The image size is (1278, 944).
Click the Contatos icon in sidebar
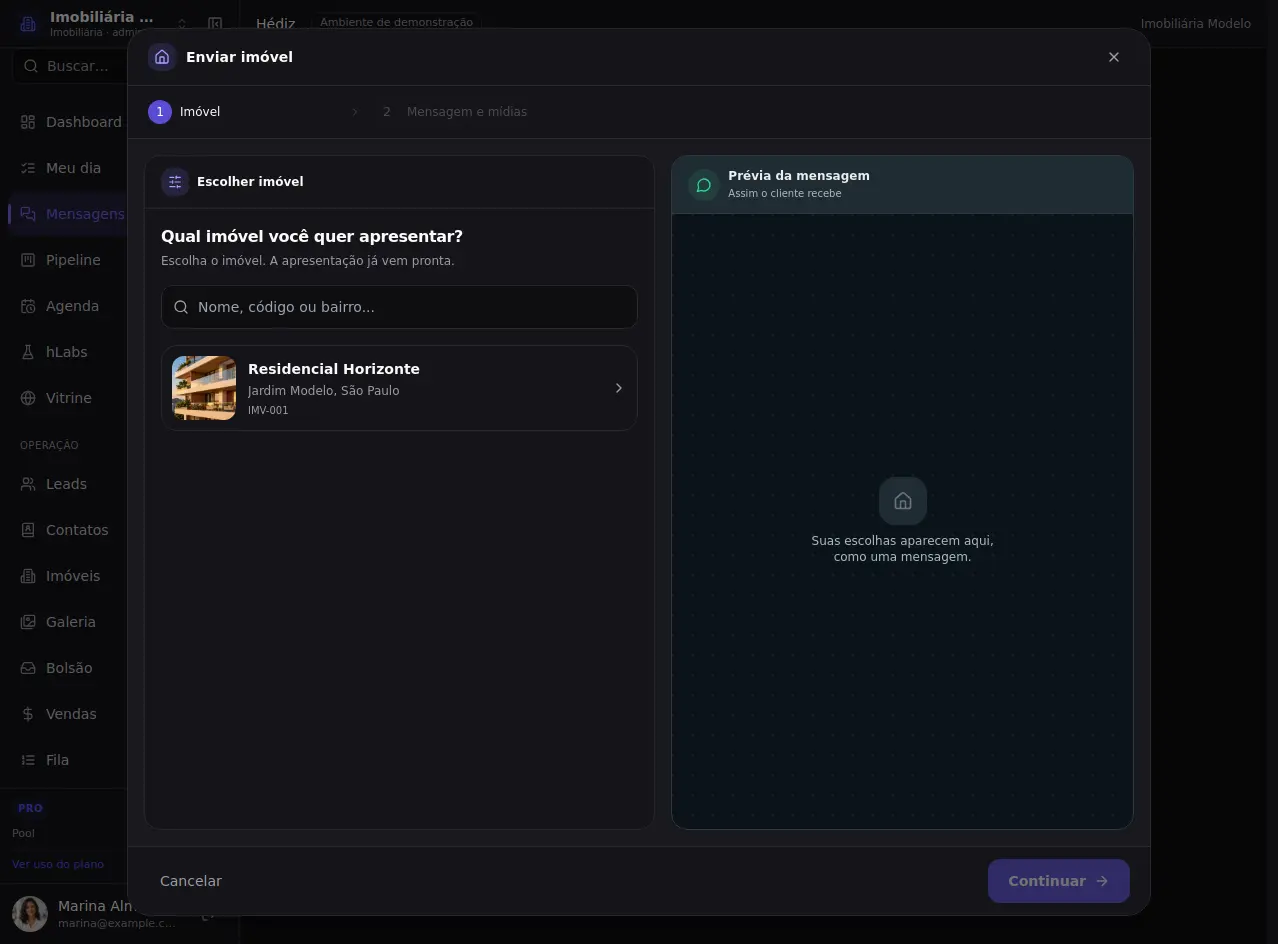pyautogui.click(x=28, y=530)
